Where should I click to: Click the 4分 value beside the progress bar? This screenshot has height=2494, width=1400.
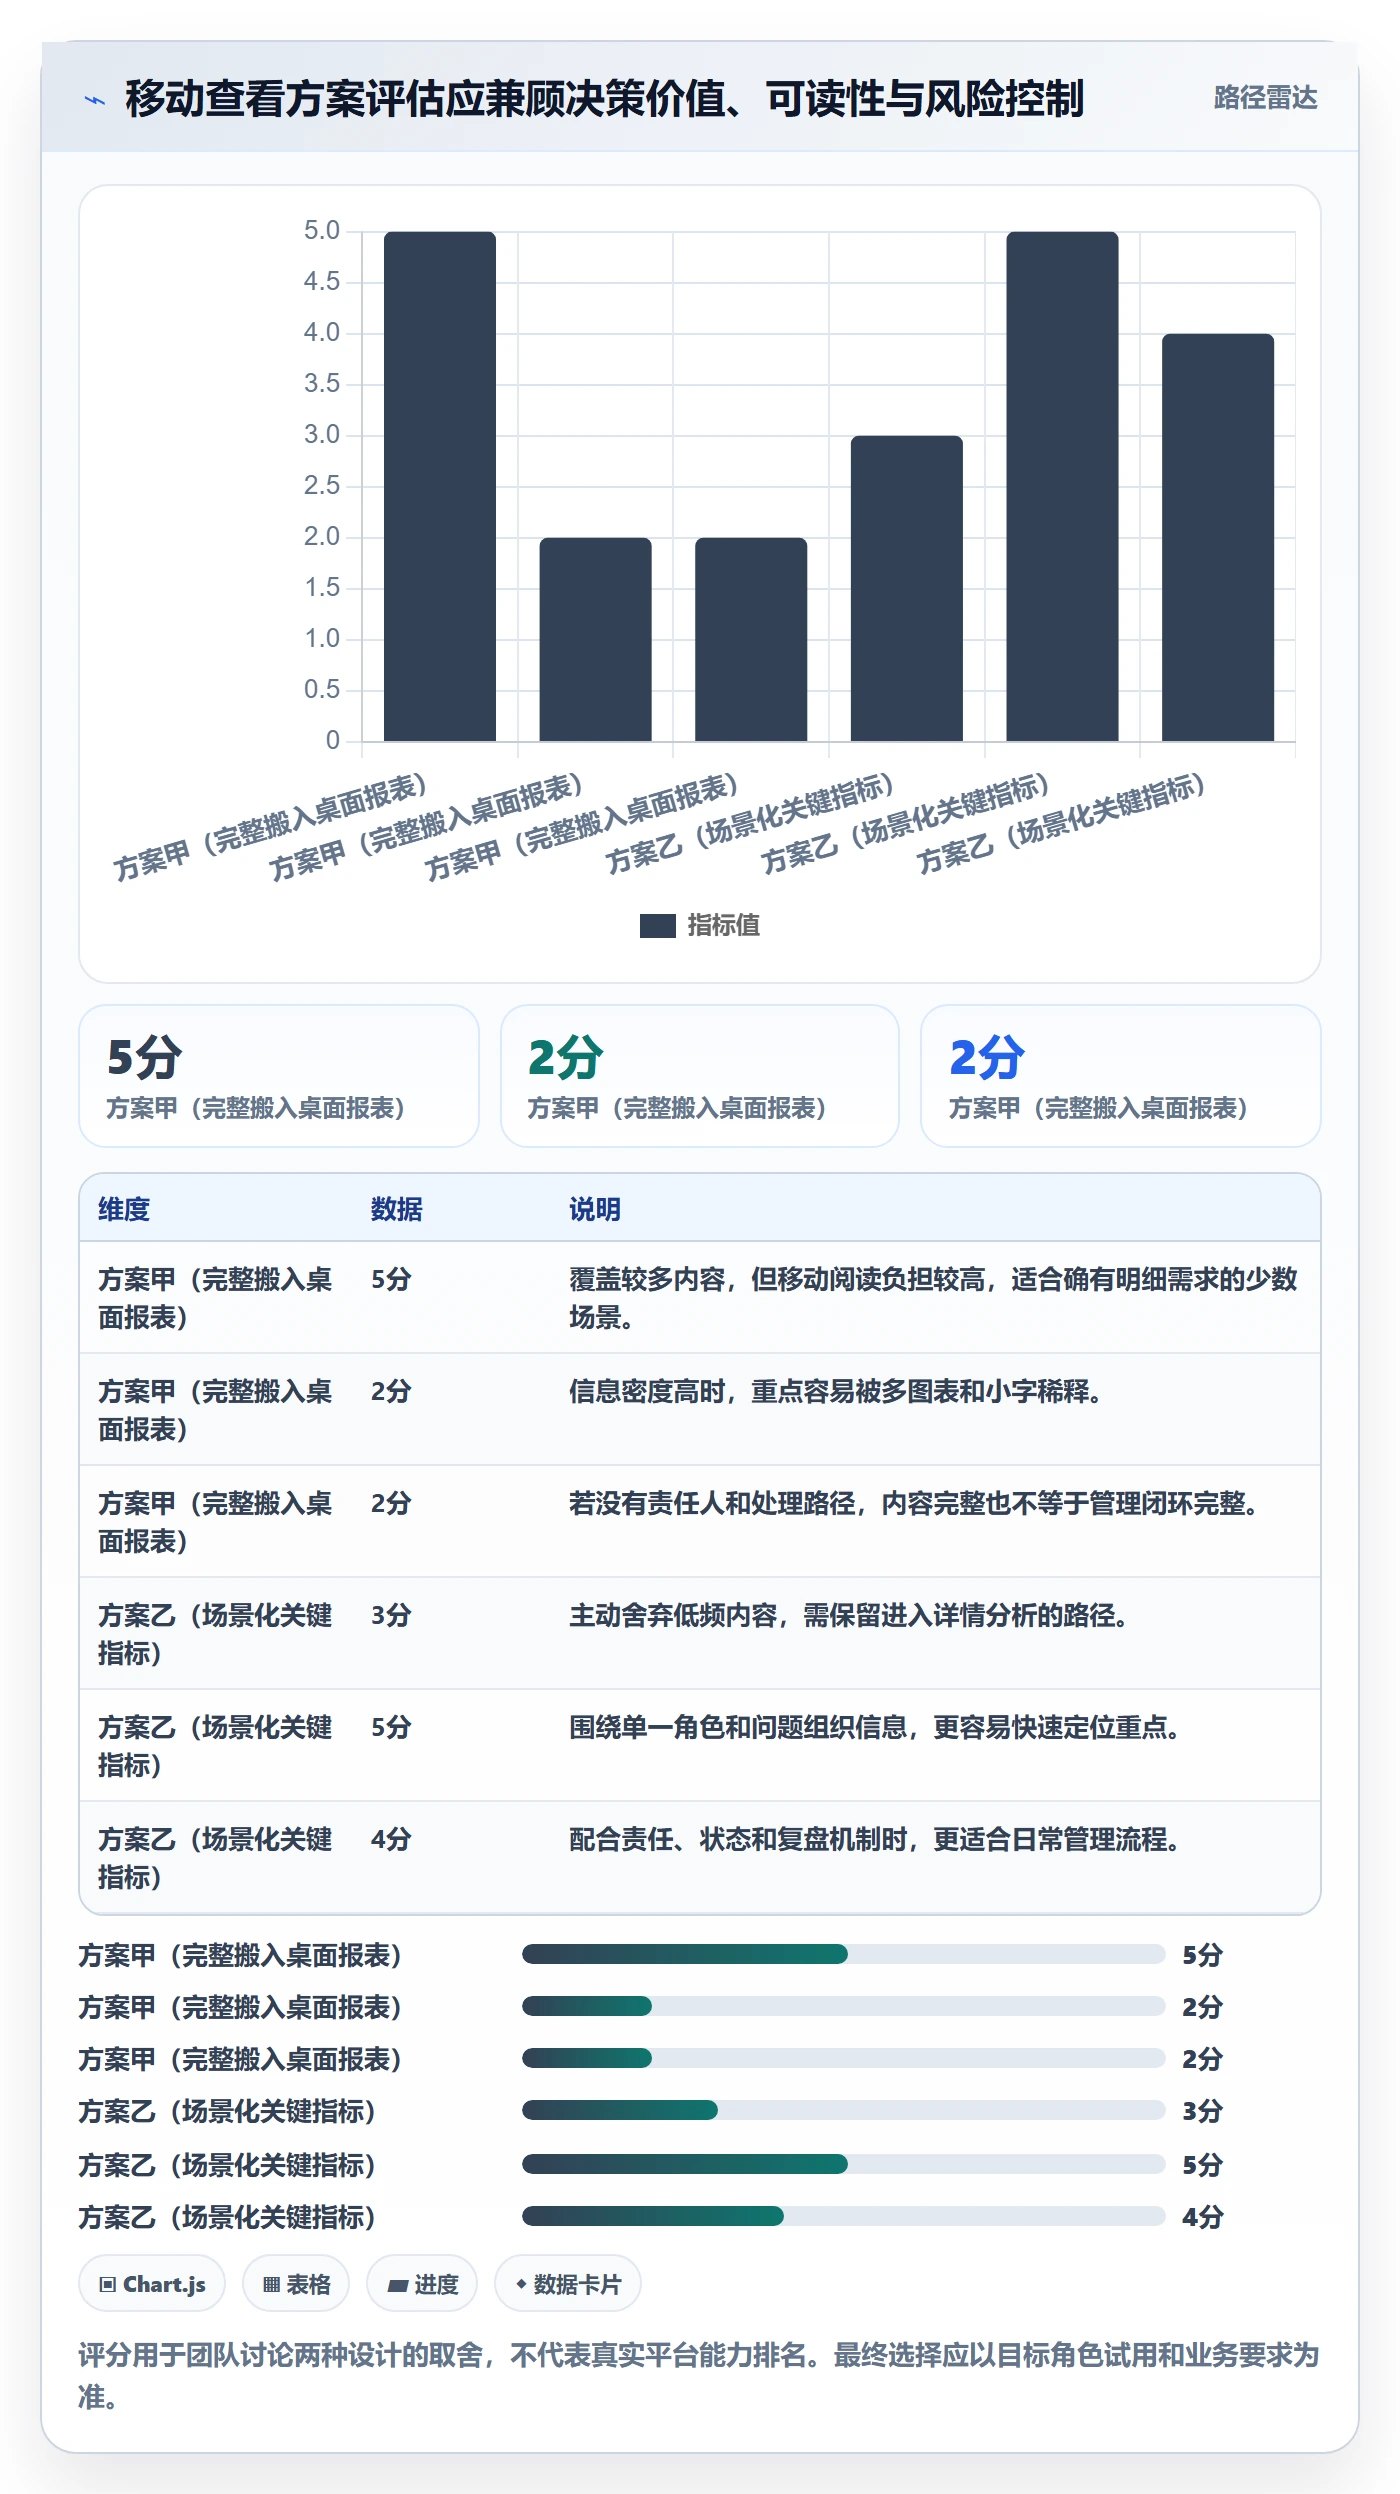[x=1202, y=2217]
